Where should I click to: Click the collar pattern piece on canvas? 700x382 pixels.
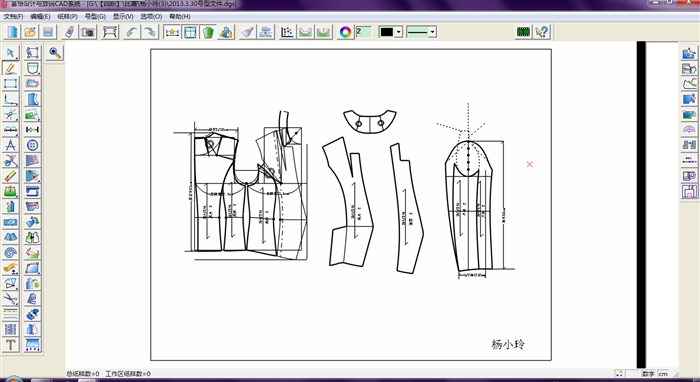pyautogui.click(x=370, y=121)
